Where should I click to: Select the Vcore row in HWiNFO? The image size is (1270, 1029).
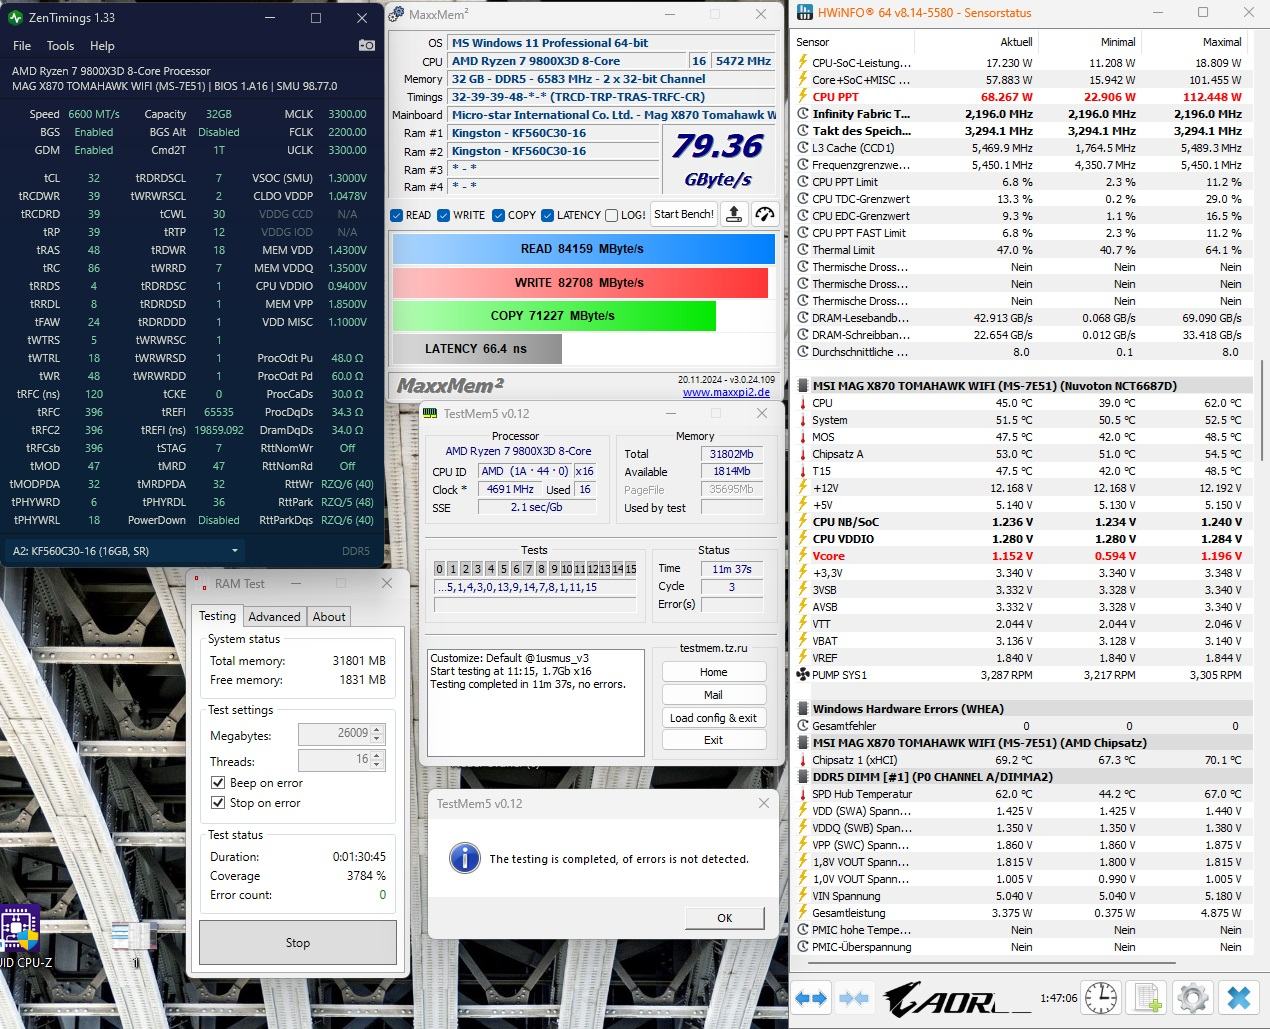click(1024, 556)
